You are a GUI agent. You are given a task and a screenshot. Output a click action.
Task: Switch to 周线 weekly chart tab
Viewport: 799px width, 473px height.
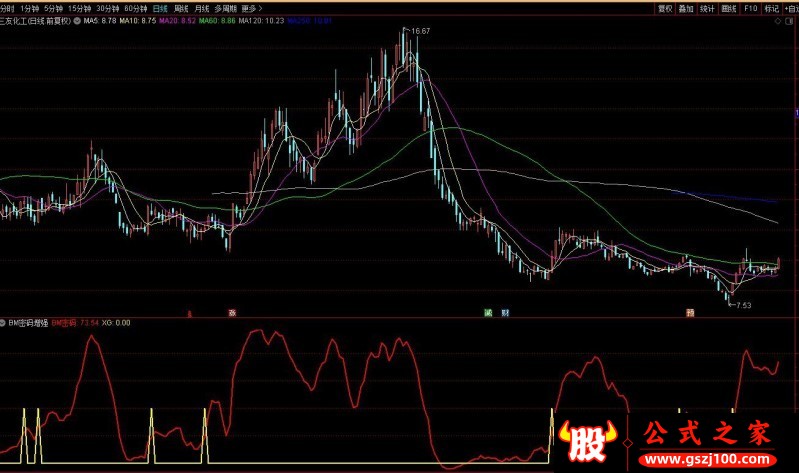click(x=180, y=8)
